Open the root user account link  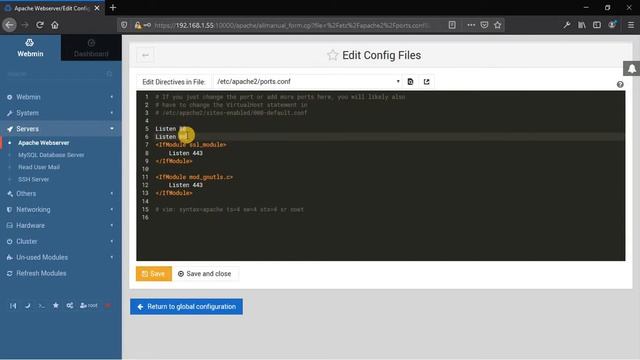pos(89,306)
